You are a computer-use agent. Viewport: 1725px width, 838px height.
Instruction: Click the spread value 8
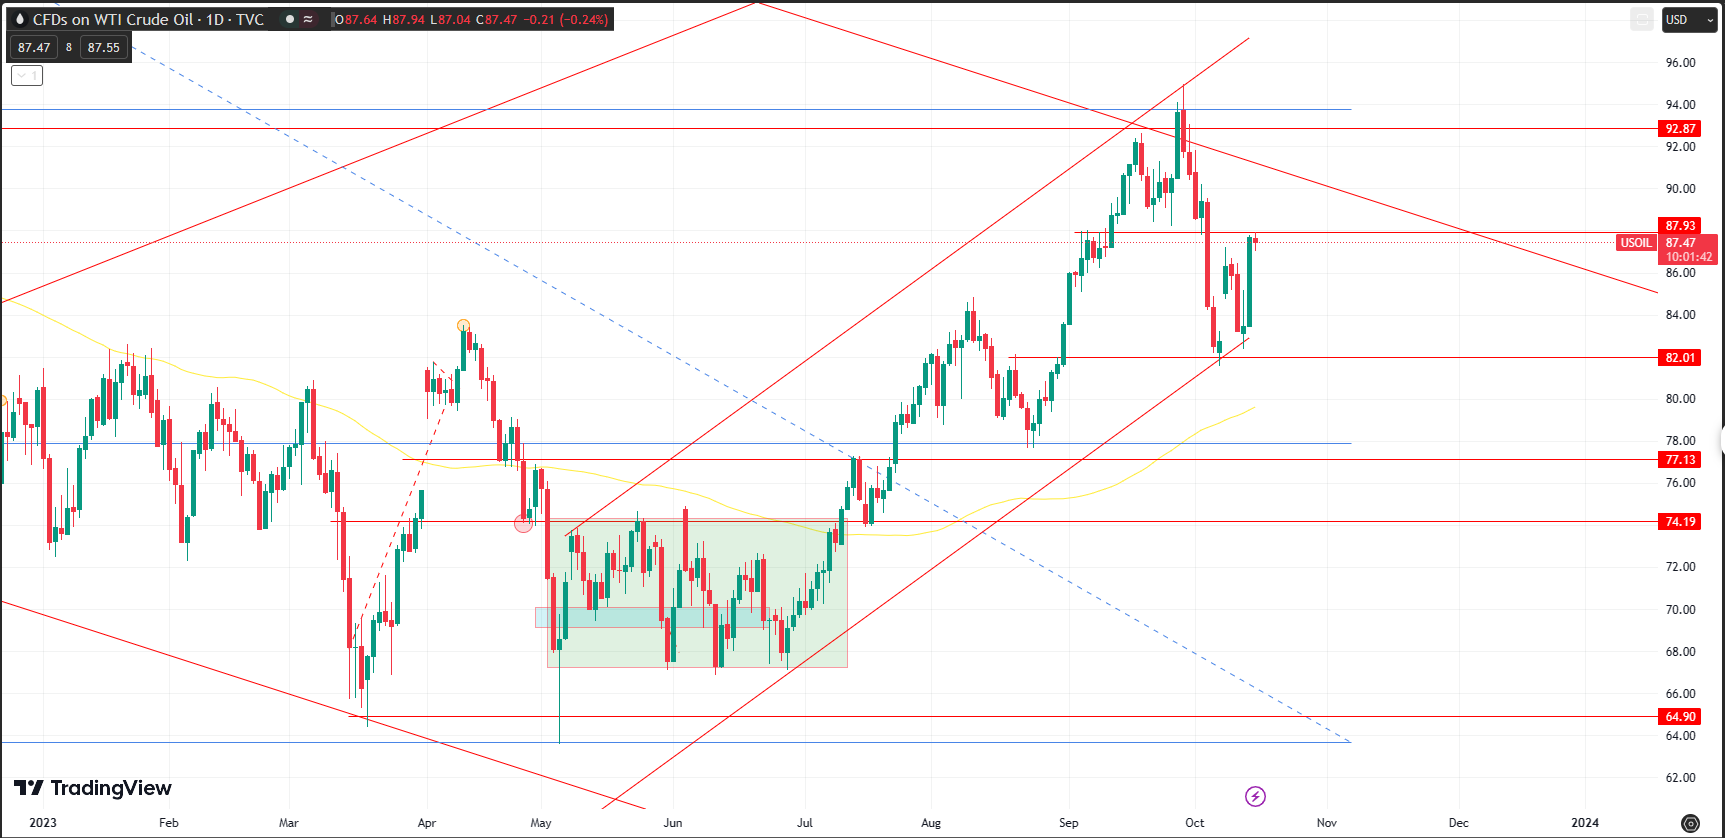(x=69, y=47)
